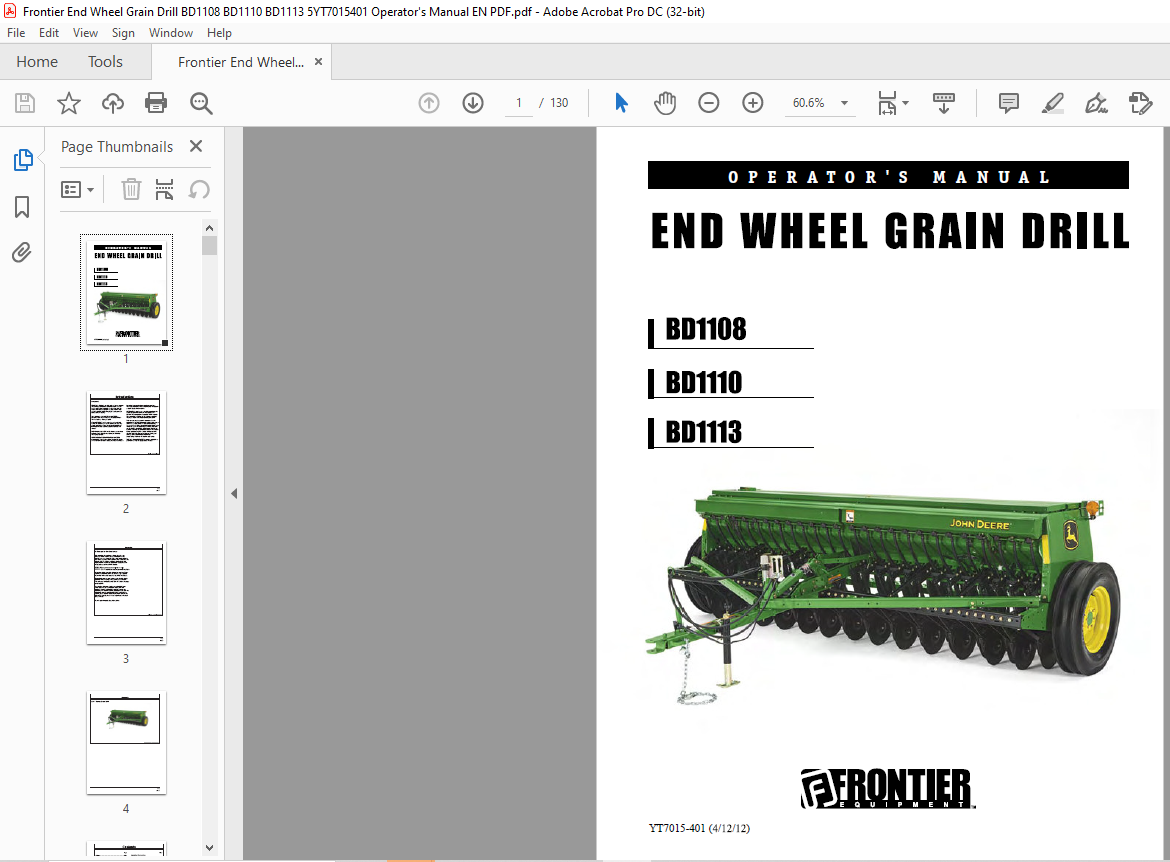Click the "OPERATOR'S MANUAL" banner text
Viewport: 1170px width, 862px height.
[889, 177]
